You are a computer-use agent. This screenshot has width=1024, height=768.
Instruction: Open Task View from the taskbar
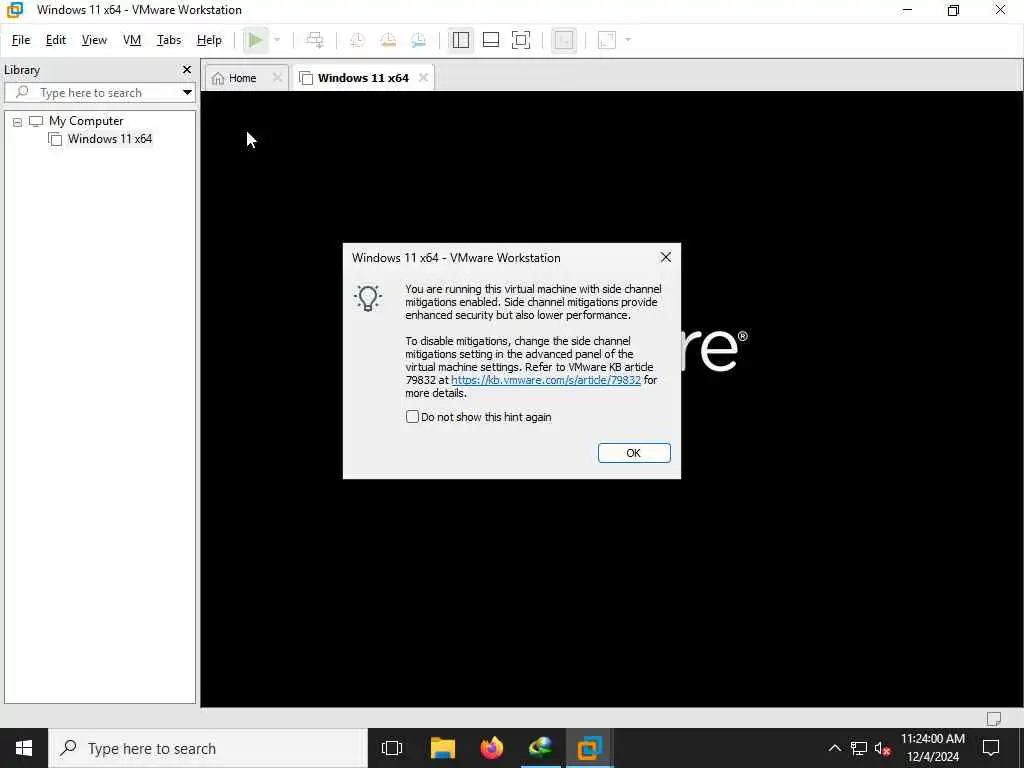pos(392,748)
